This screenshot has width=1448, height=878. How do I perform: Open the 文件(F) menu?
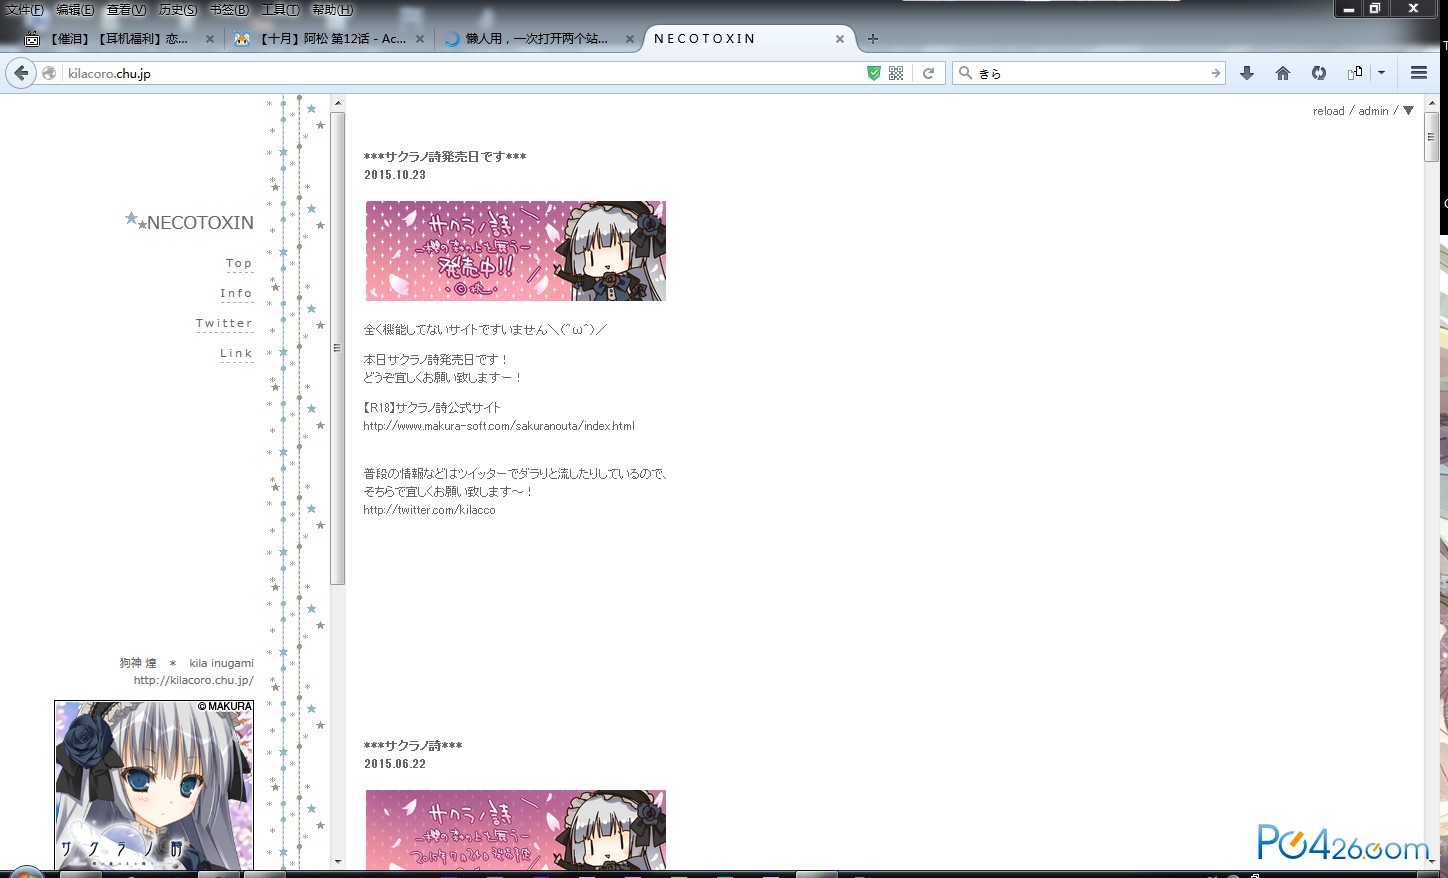click(x=25, y=10)
